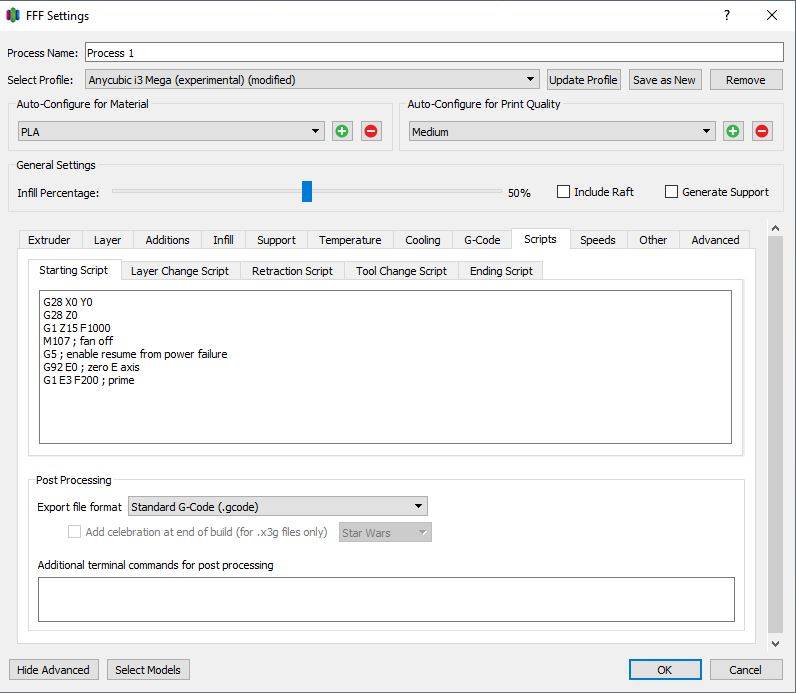Image resolution: width=796 pixels, height=693 pixels.
Task: Click the scrollbar down arrow
Action: tap(775, 643)
